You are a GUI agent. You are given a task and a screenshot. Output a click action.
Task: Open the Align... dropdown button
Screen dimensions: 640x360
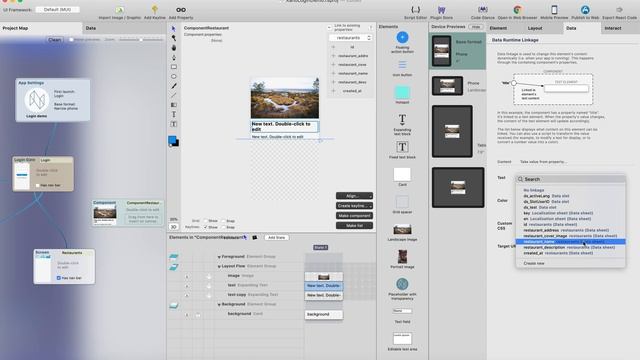354,196
